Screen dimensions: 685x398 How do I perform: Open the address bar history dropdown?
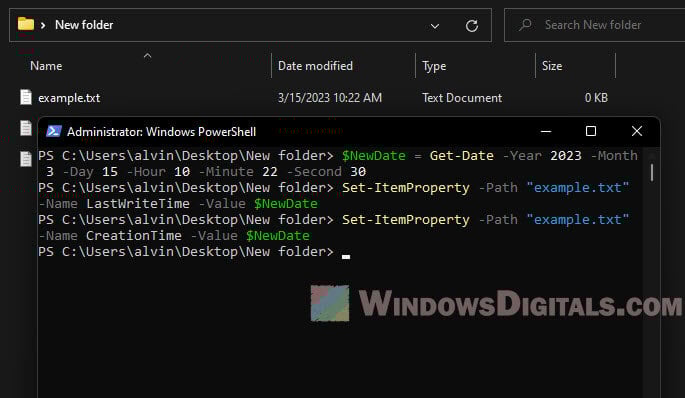point(435,26)
